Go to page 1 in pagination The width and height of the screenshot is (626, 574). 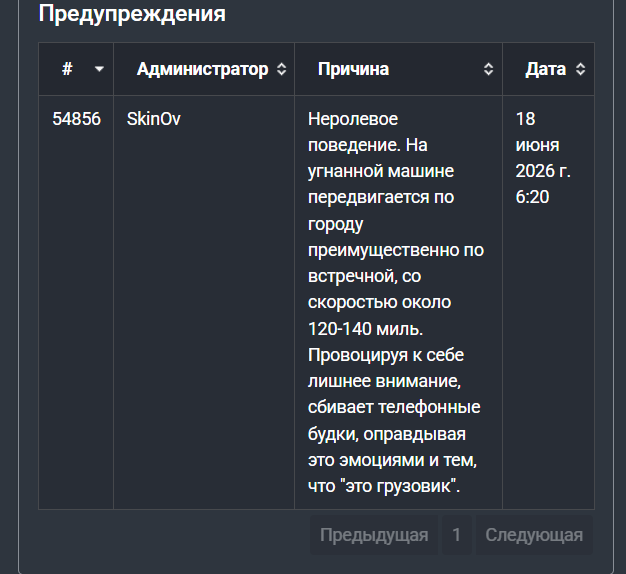[457, 535]
